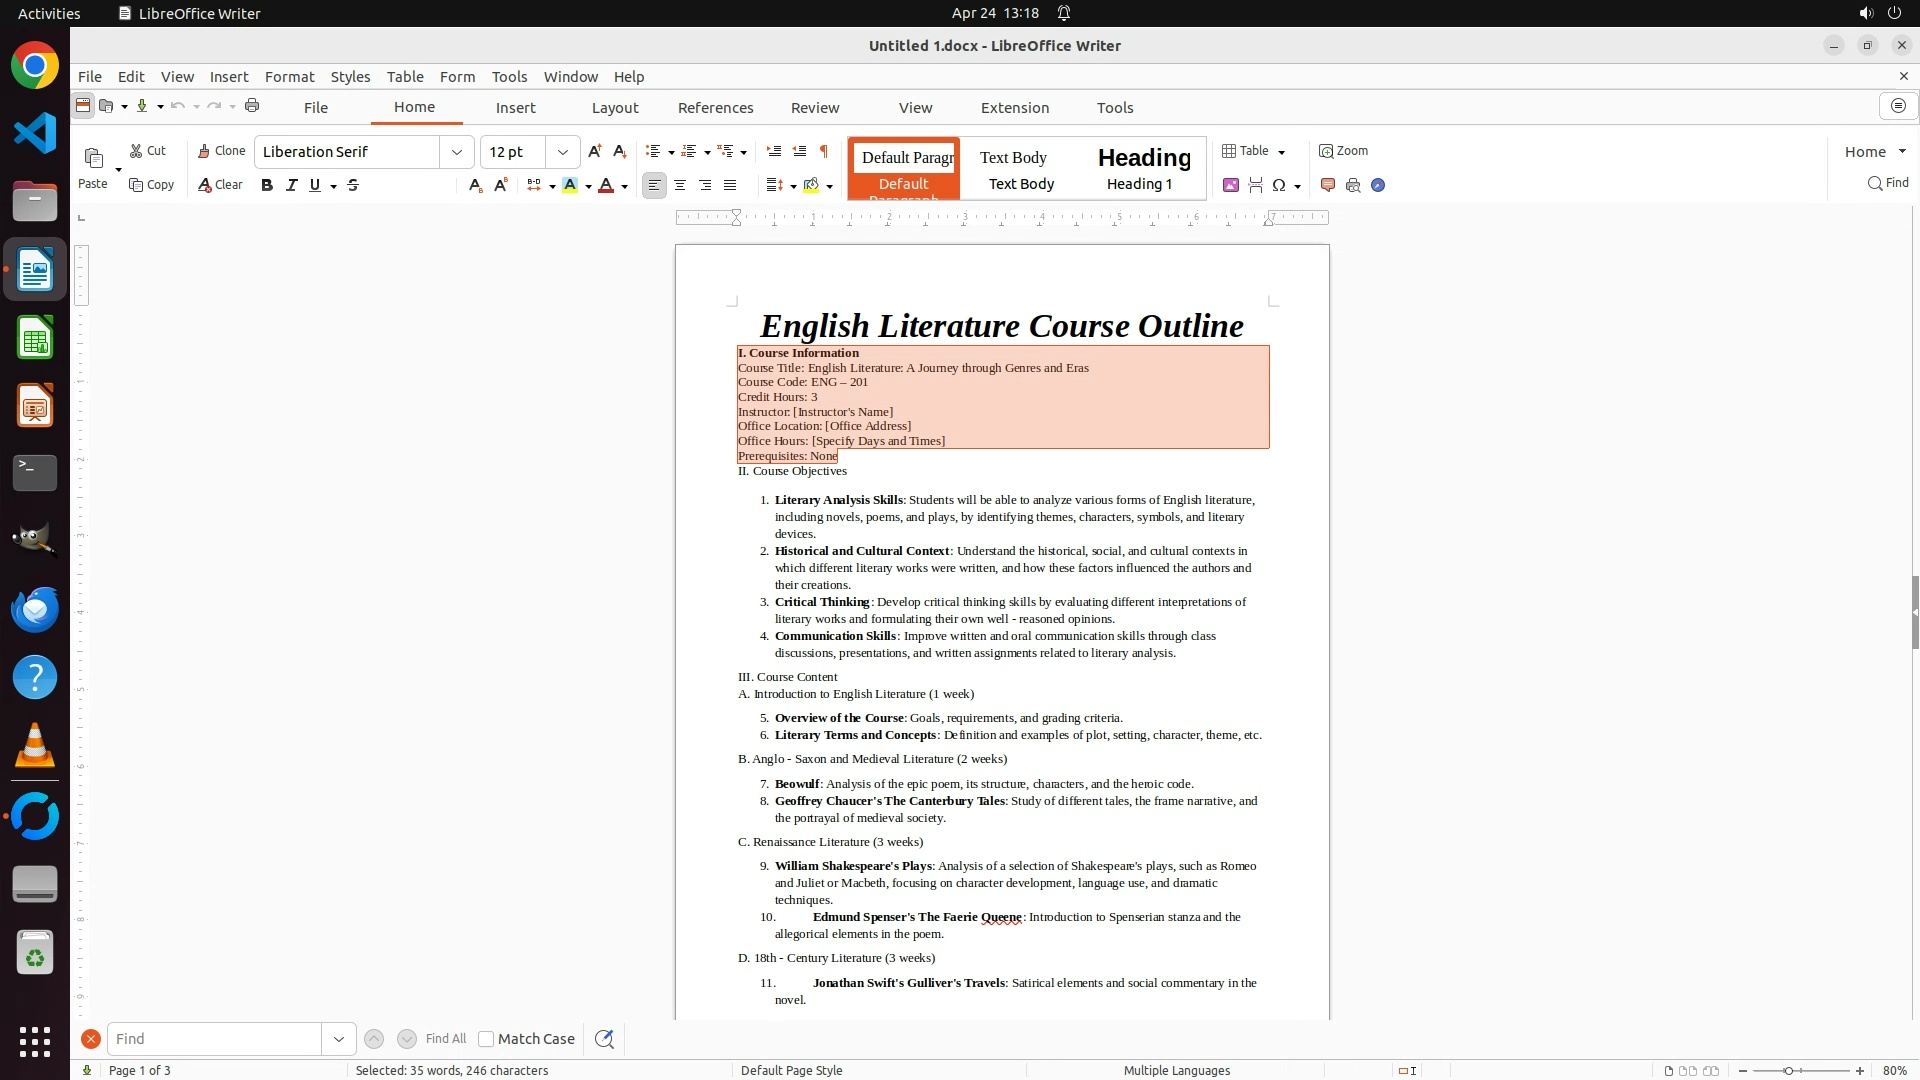Click the subscript icon
The image size is (1920, 1080).
pos(475,185)
